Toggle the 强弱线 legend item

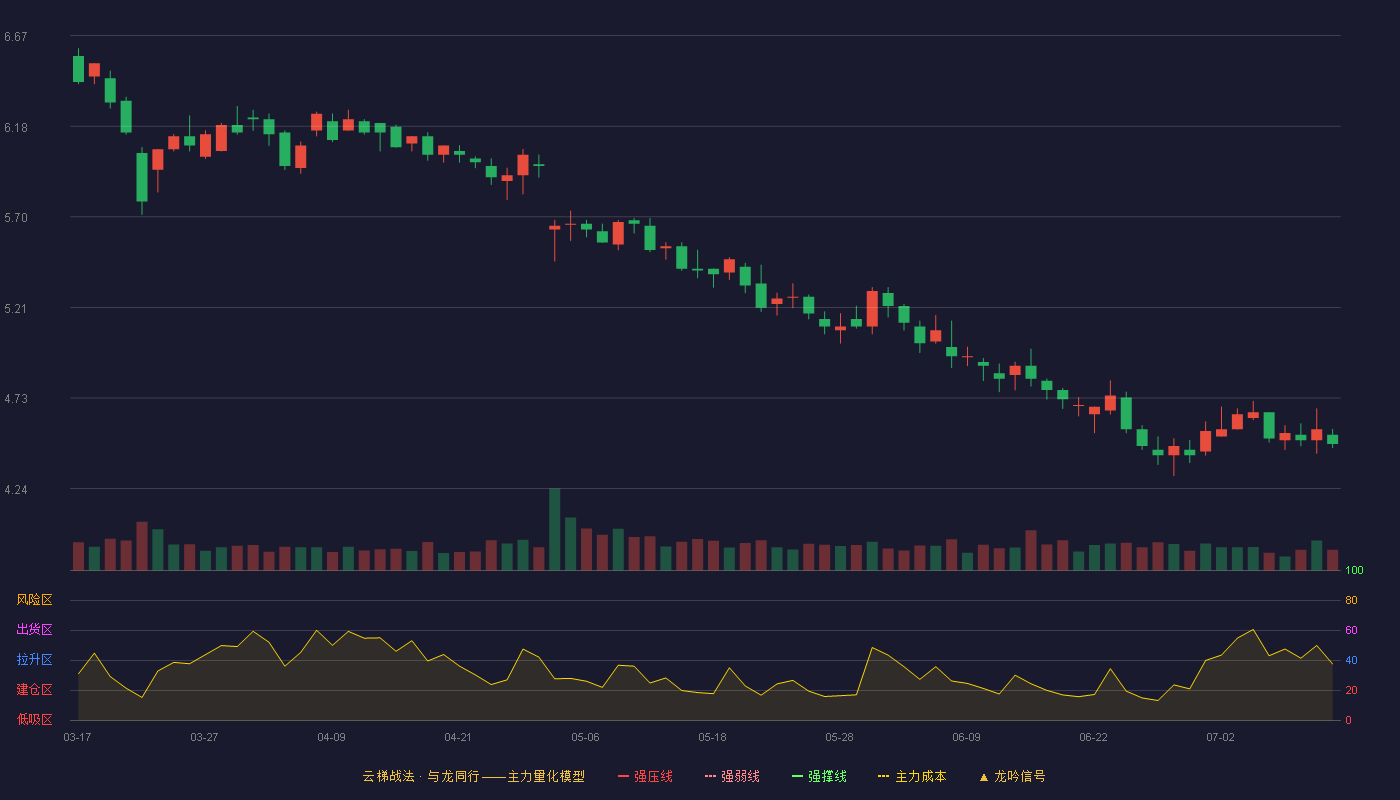point(732,776)
